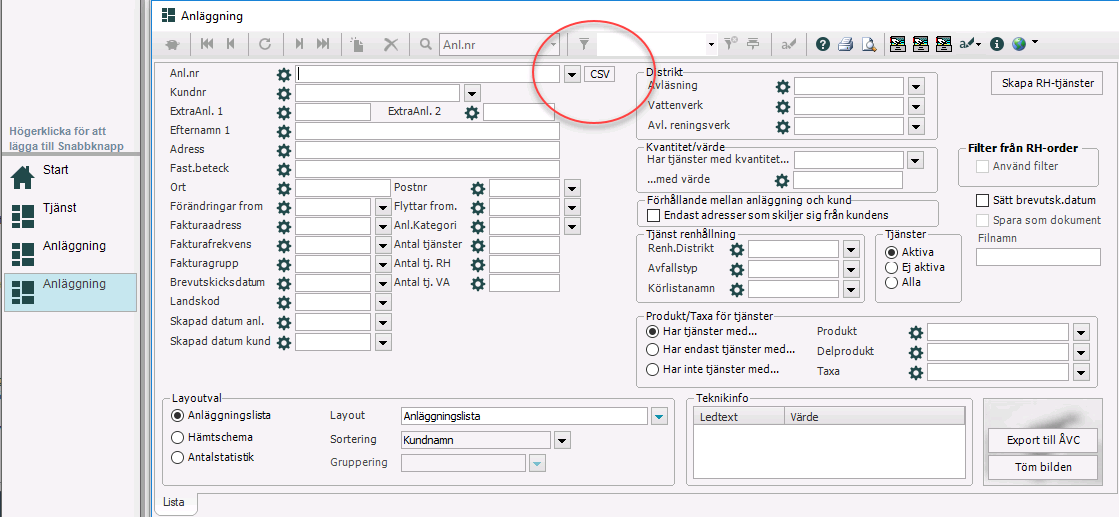Click Export till ÅVC button

1043,441
